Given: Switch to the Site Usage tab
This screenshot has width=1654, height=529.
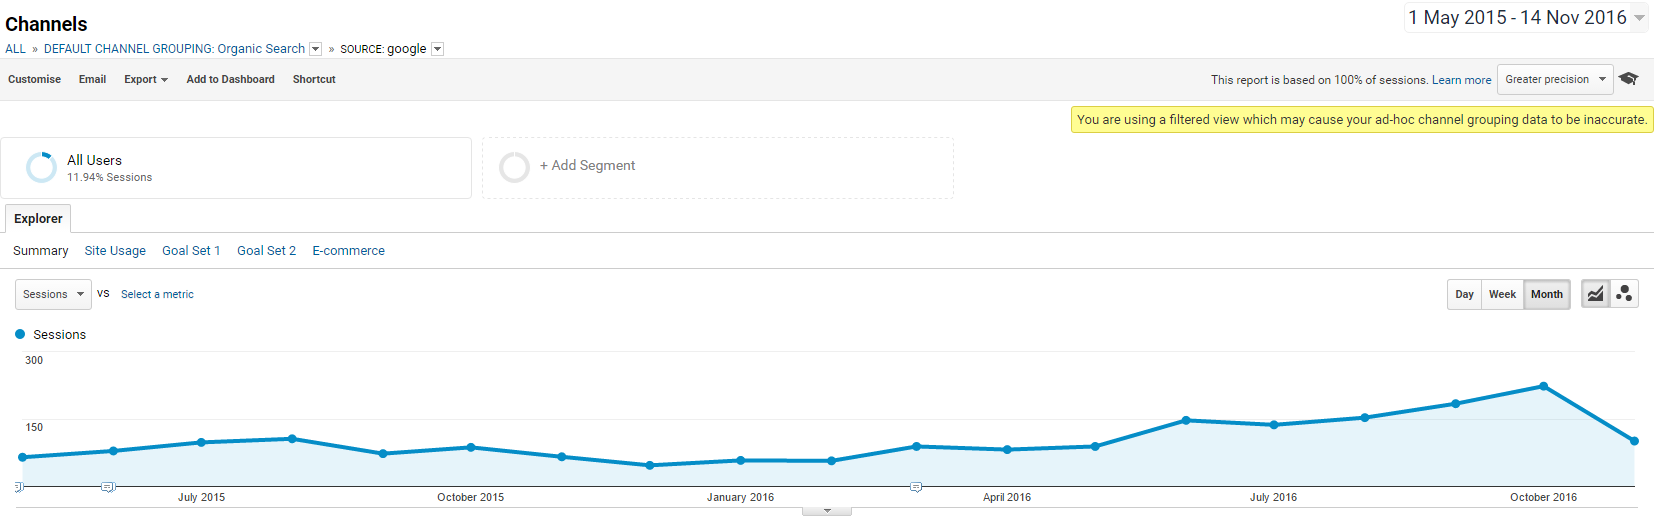Looking at the screenshot, I should tap(115, 251).
